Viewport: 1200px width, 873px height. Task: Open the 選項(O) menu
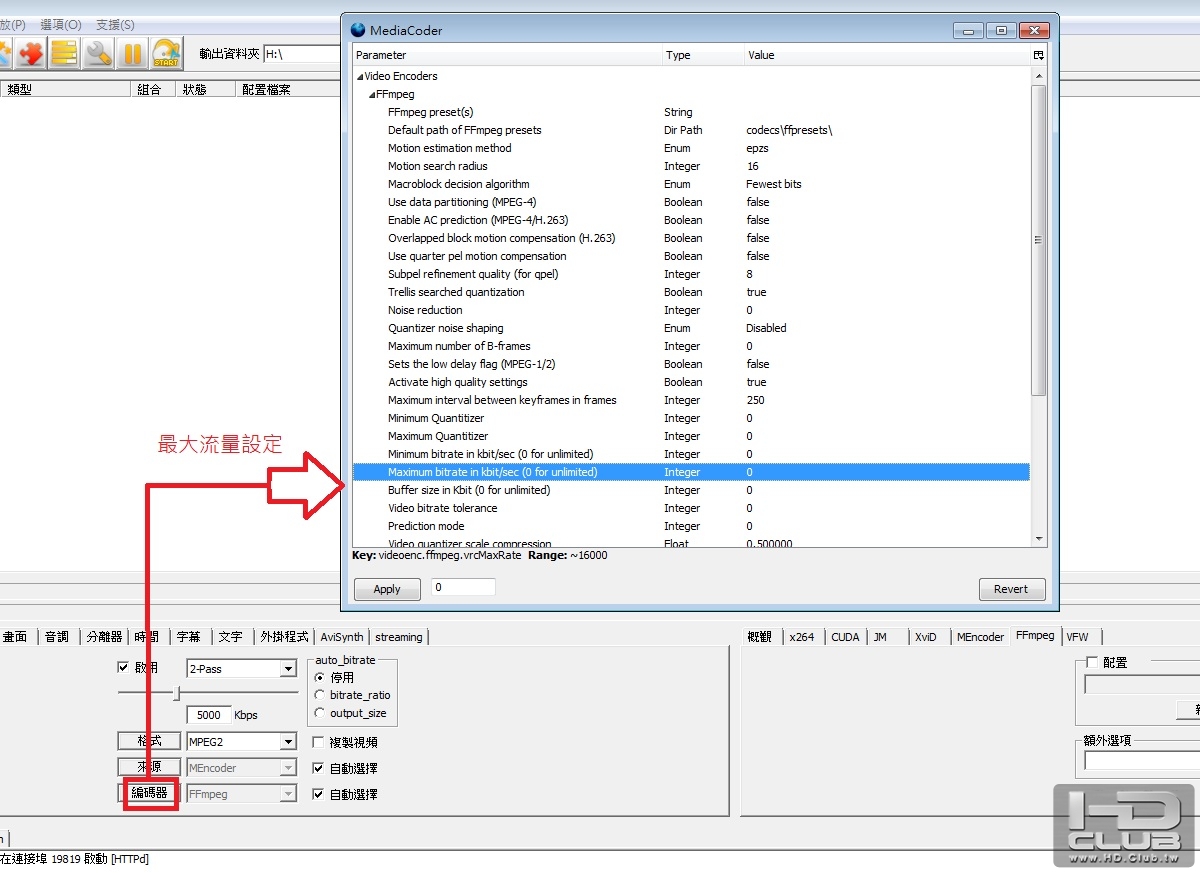click(x=61, y=24)
